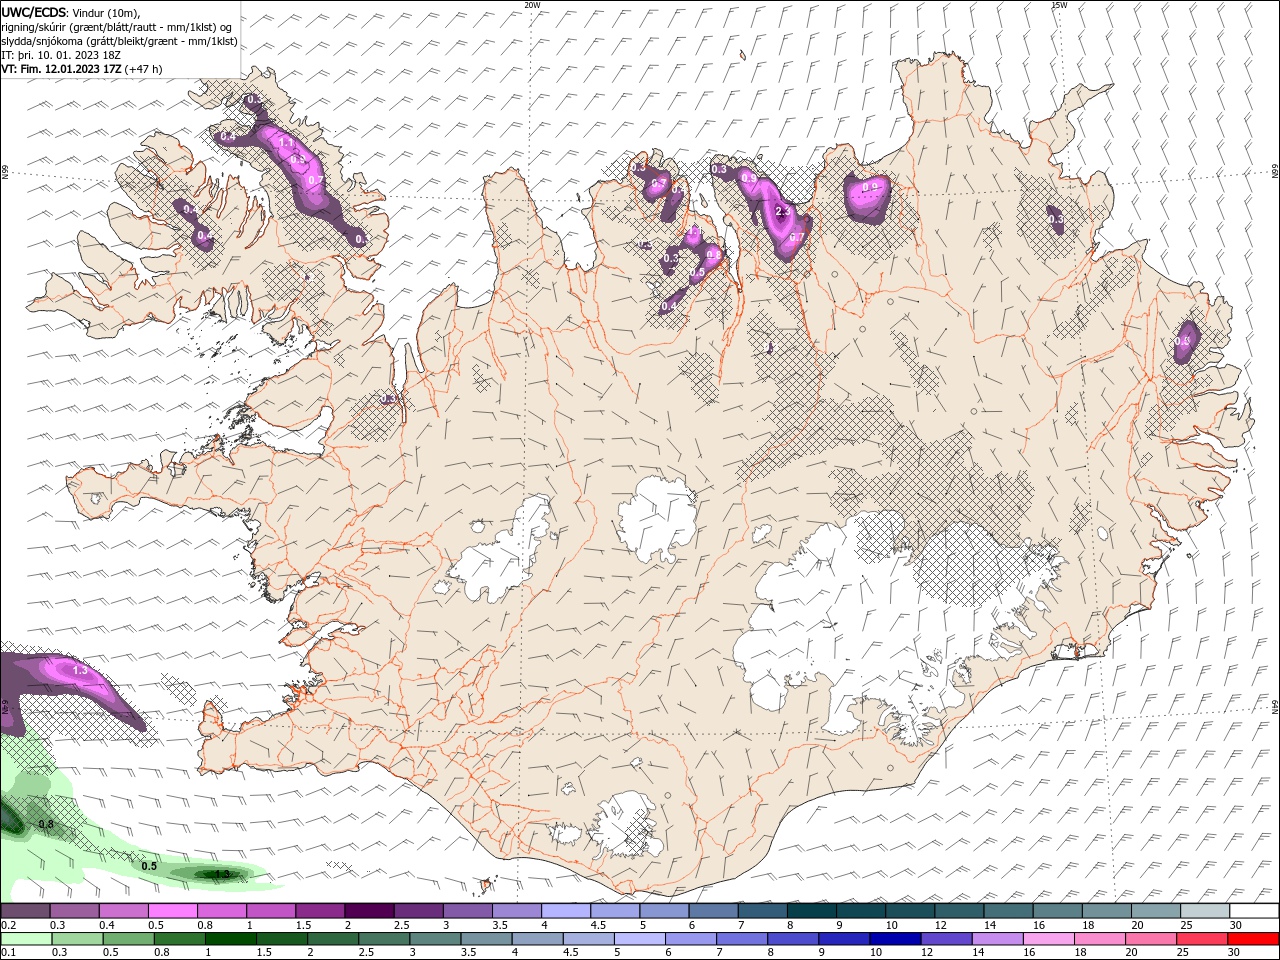Click the 1.1 snowfall value in the Westfjords
Viewport: 1280px width, 960px height.
[x=286, y=144]
